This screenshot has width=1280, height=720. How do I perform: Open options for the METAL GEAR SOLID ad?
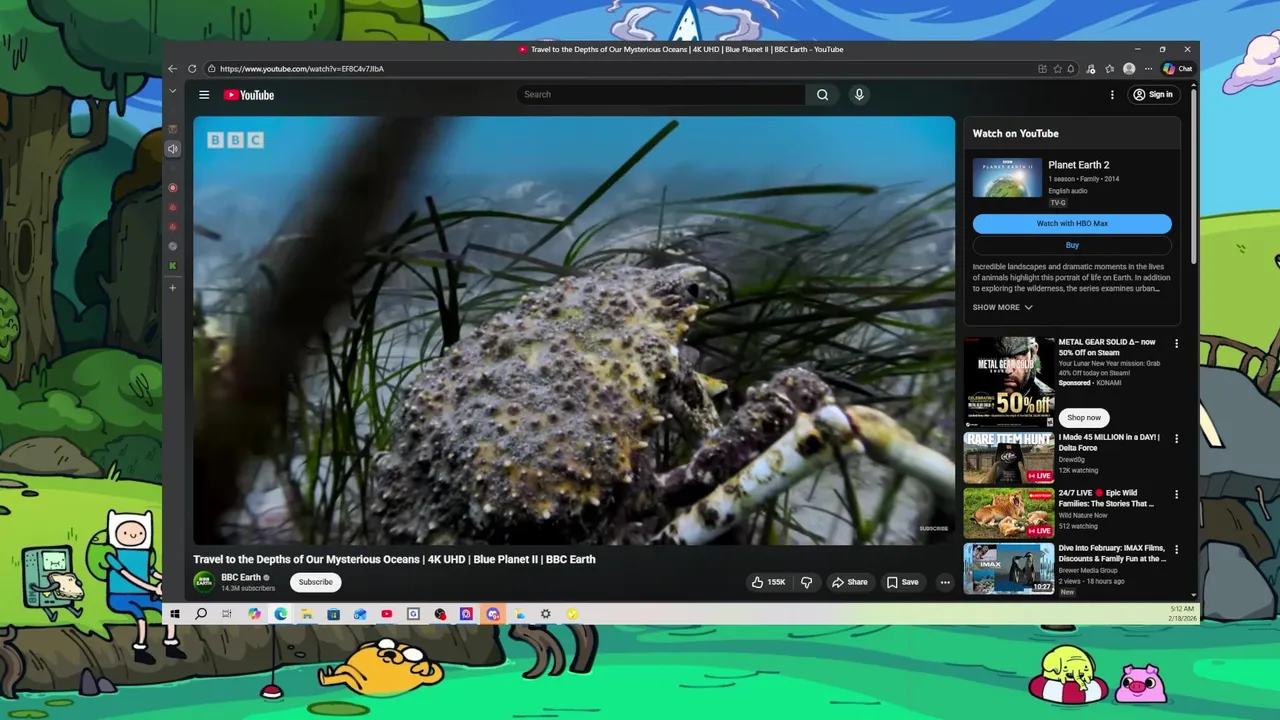[1176, 343]
